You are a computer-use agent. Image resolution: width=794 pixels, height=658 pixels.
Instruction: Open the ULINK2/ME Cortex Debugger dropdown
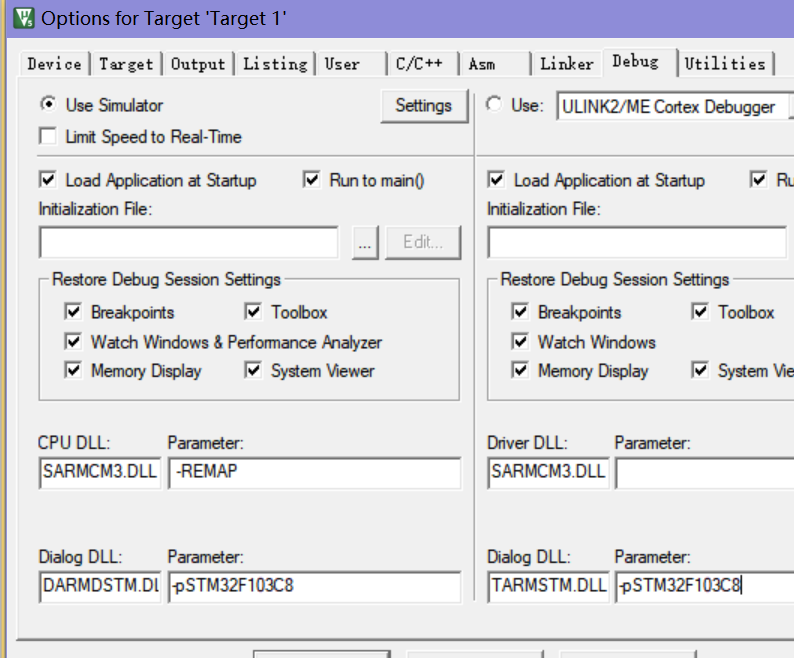[x=676, y=106]
